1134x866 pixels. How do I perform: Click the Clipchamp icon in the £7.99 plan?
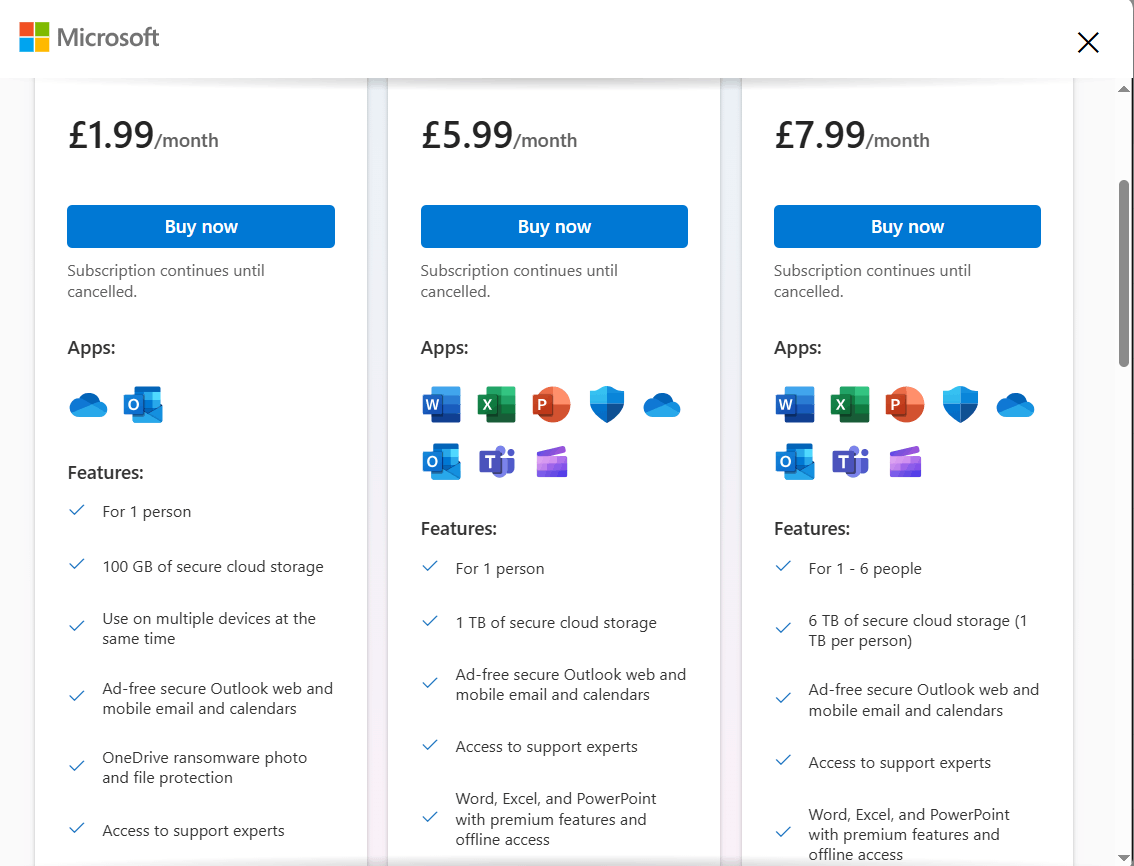[905, 462]
